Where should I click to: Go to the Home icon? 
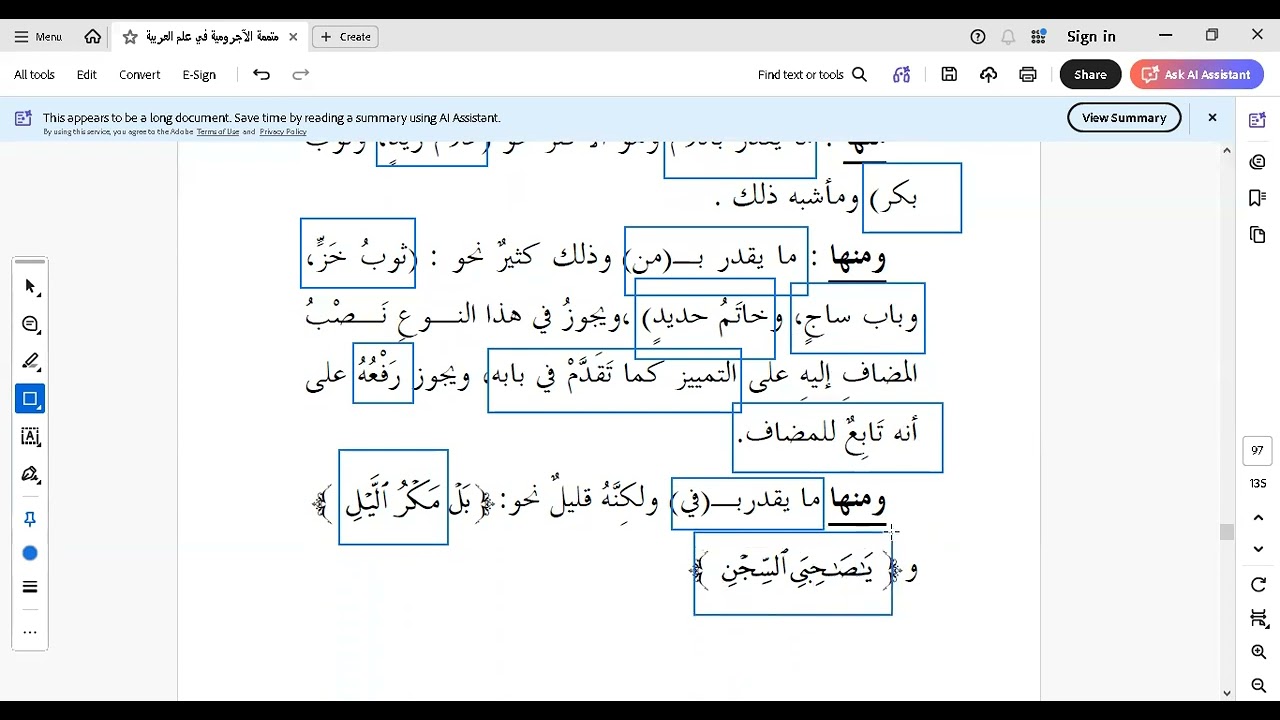click(93, 37)
